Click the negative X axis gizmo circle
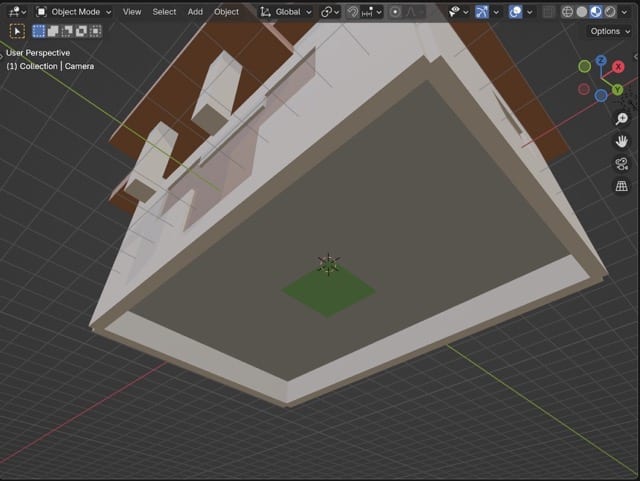 (x=584, y=89)
